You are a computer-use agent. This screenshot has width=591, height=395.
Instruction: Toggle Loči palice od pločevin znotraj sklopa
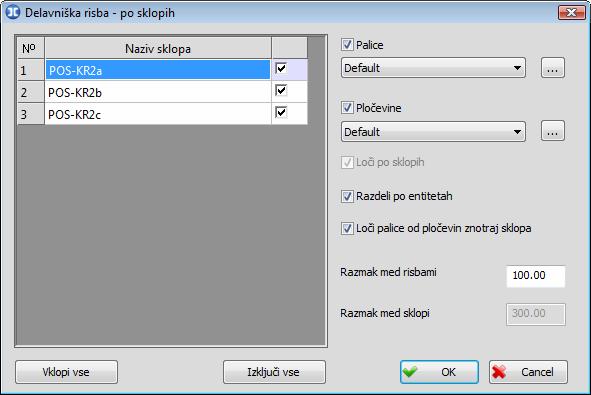point(347,228)
